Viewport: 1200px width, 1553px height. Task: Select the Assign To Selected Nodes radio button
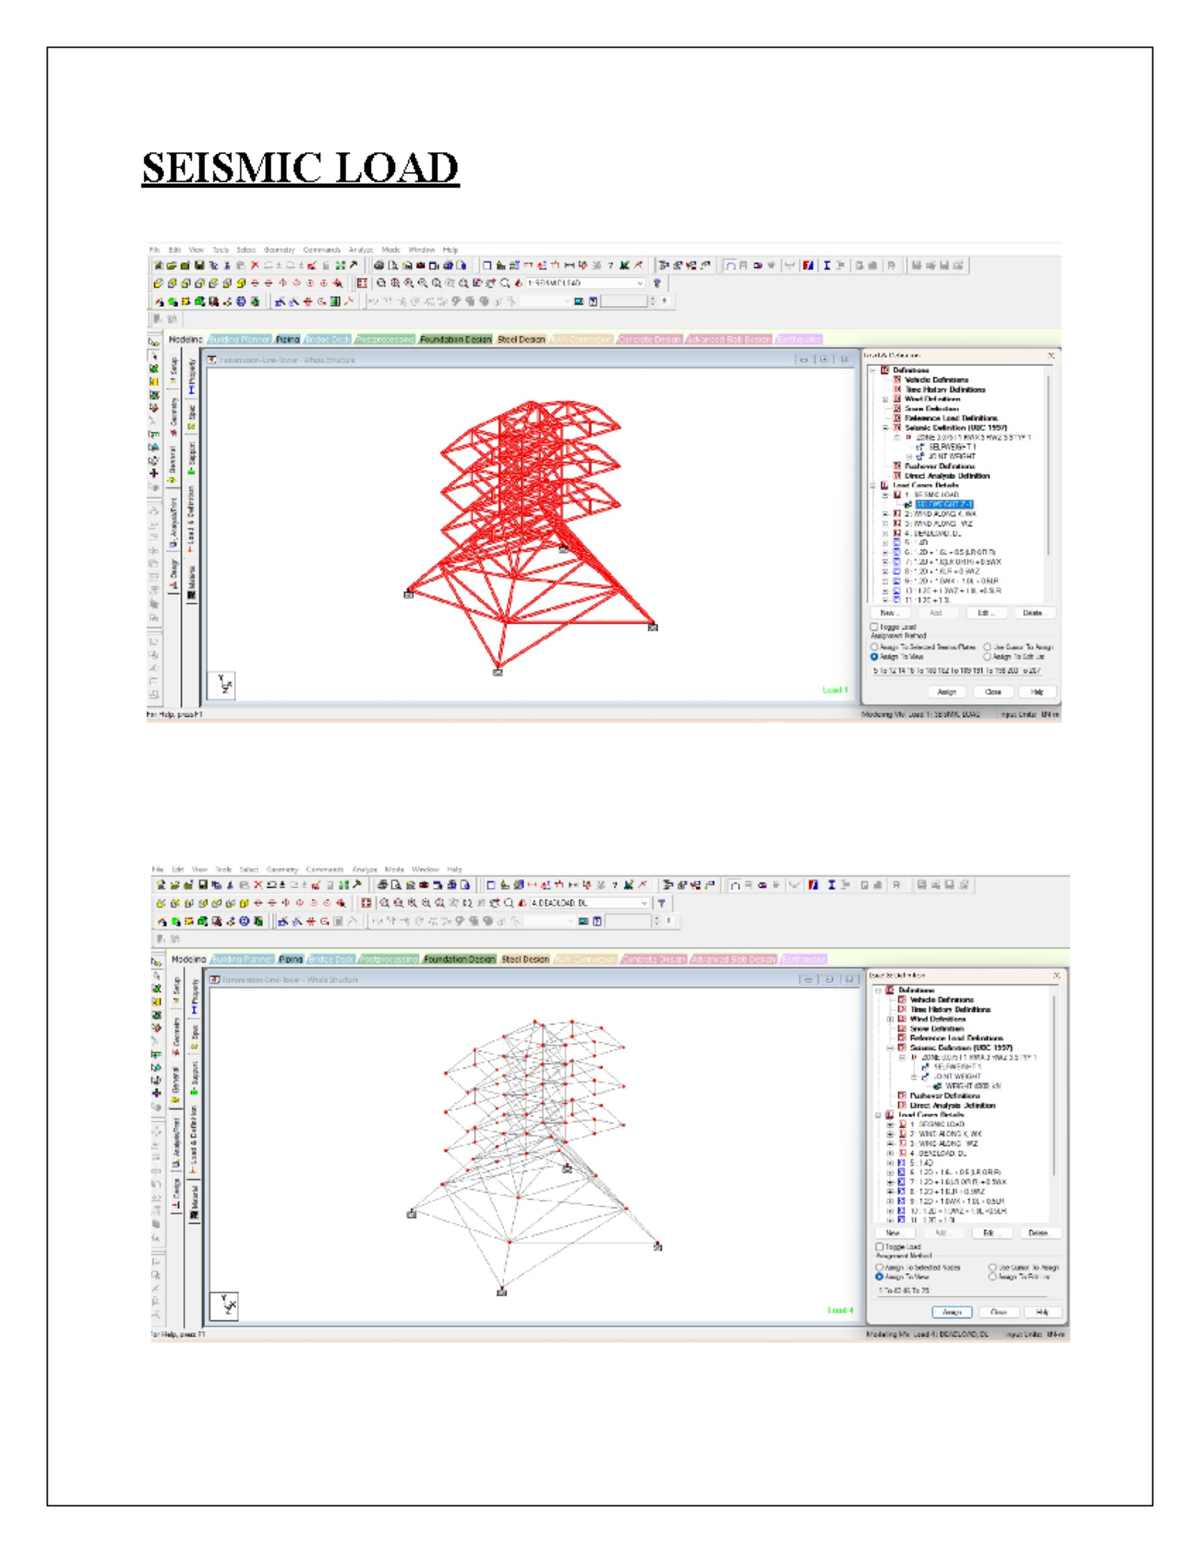(x=879, y=1267)
